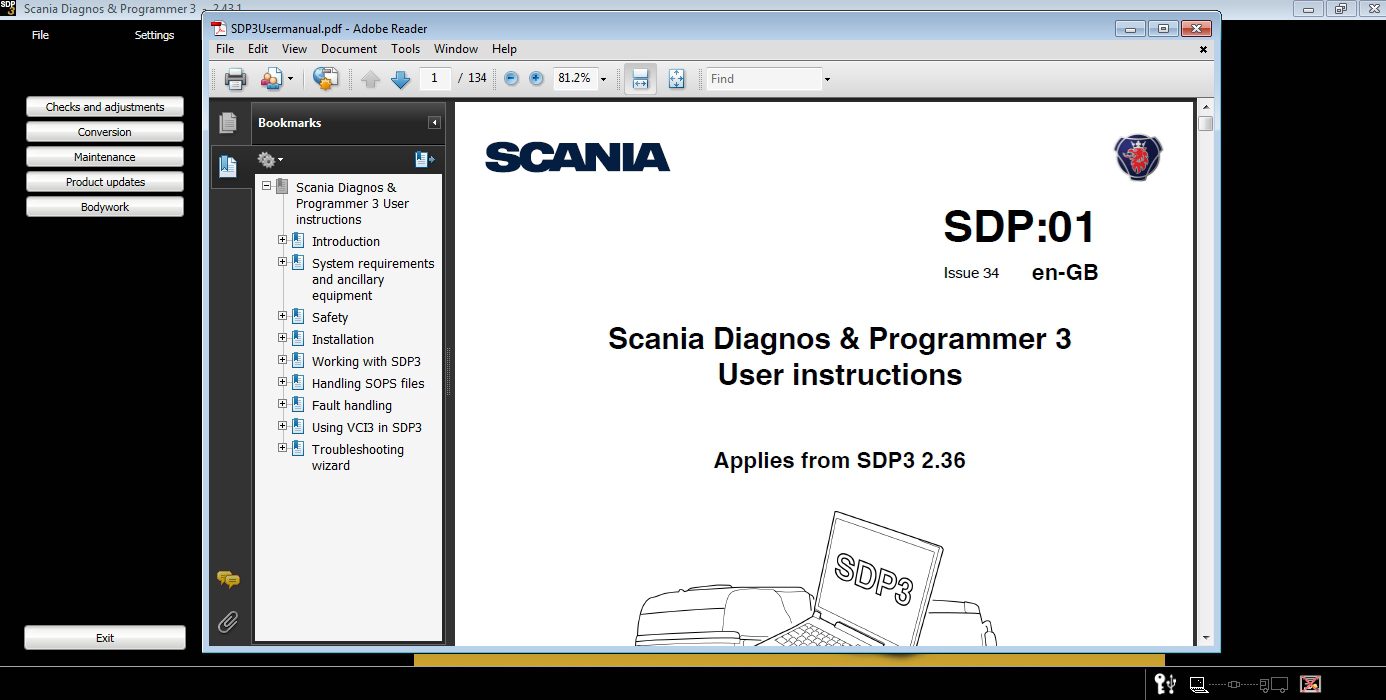
Task: Click the Email document icon
Action: point(271,77)
